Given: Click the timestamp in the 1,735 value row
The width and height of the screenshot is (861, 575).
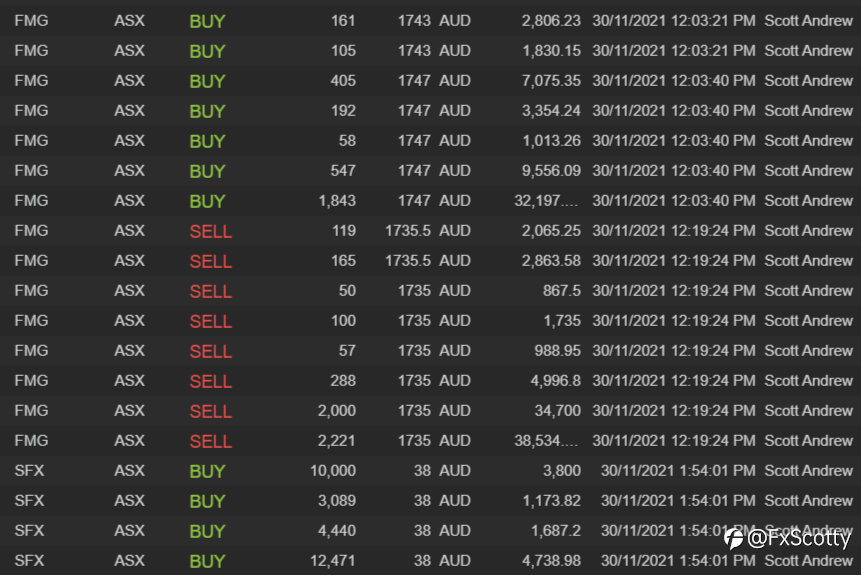Looking at the screenshot, I should tap(674, 321).
